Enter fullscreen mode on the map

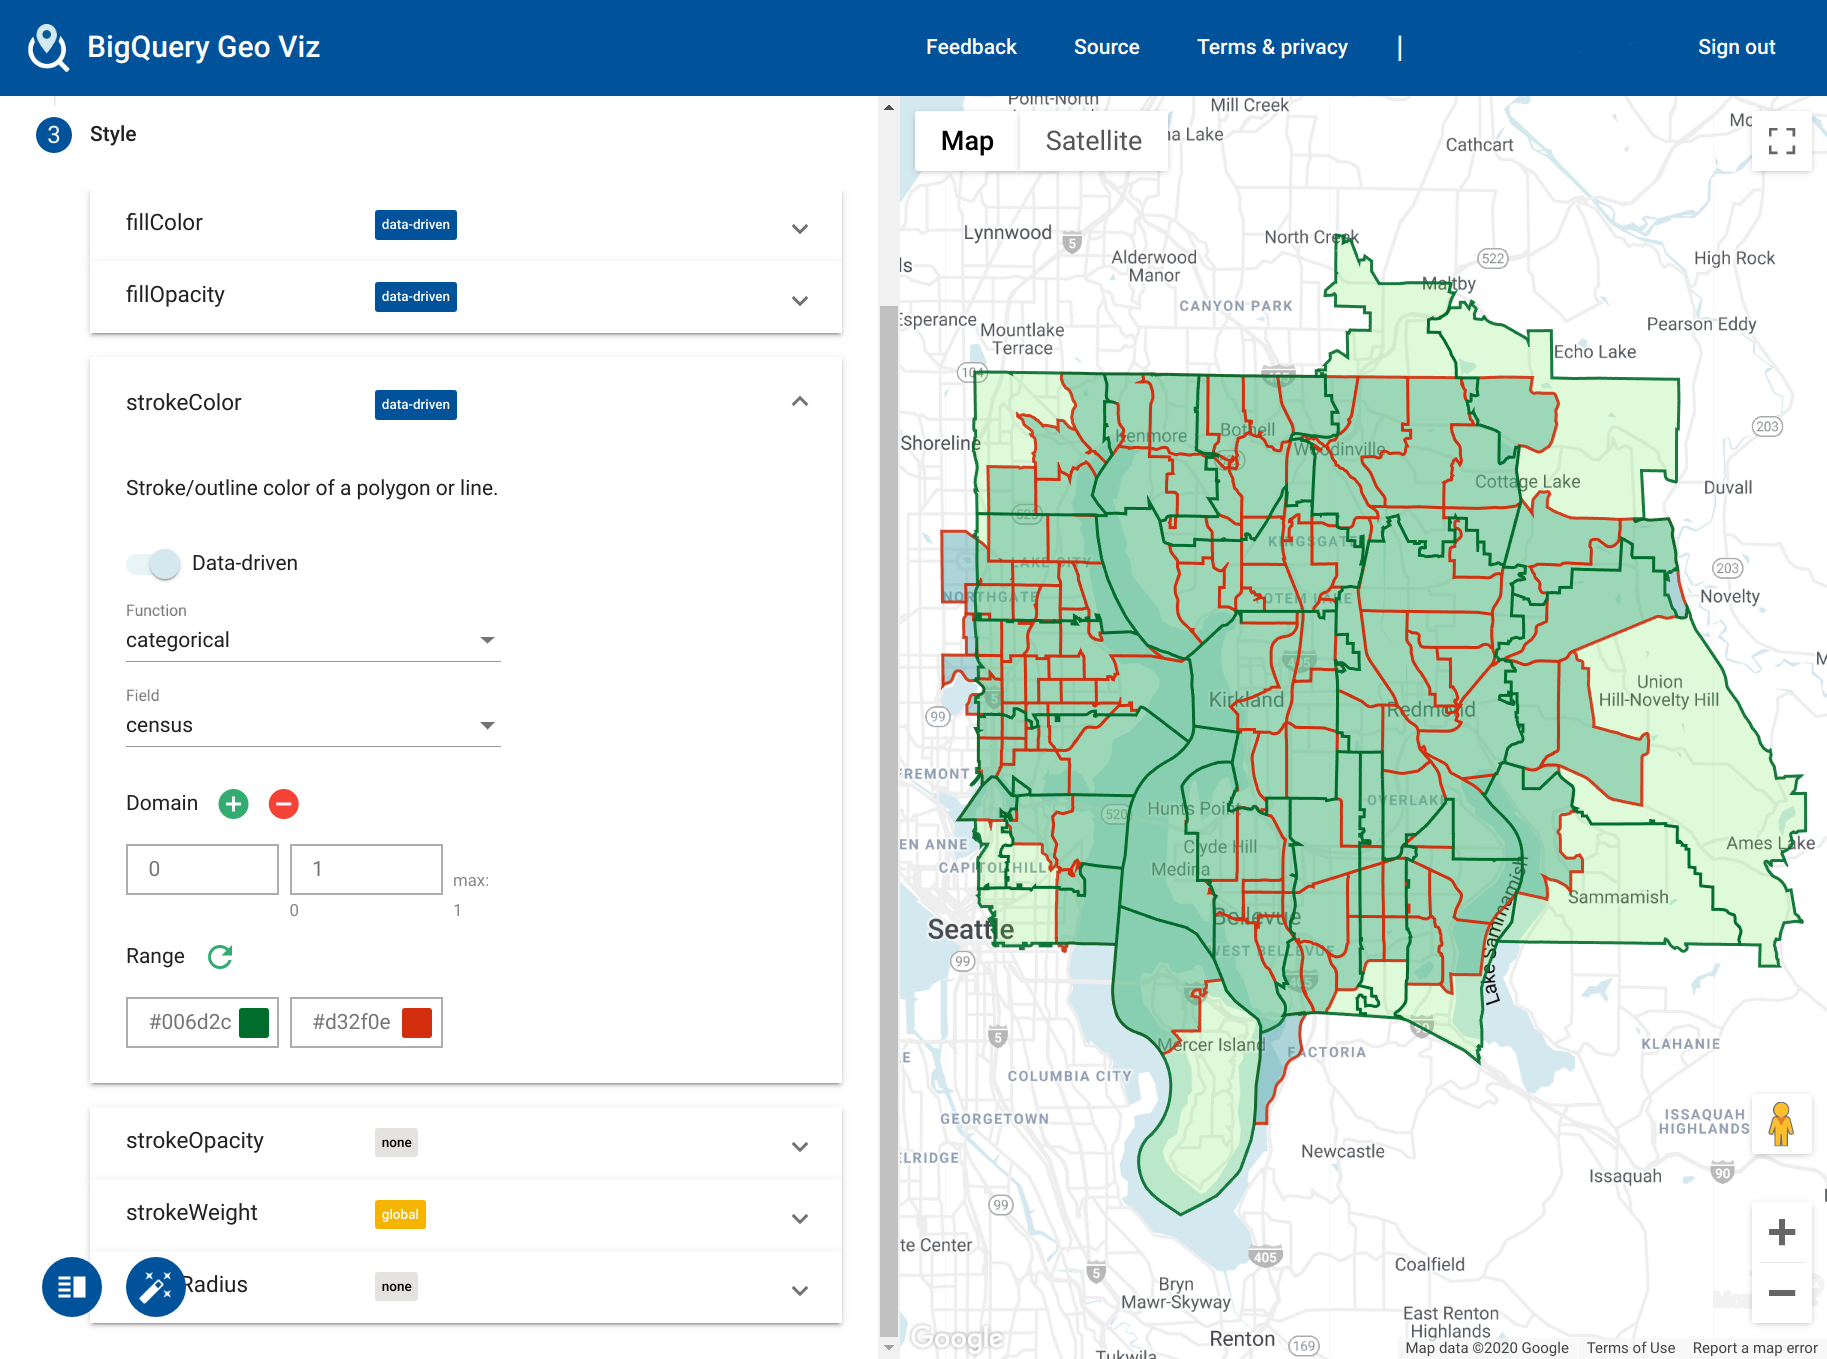click(x=1781, y=143)
